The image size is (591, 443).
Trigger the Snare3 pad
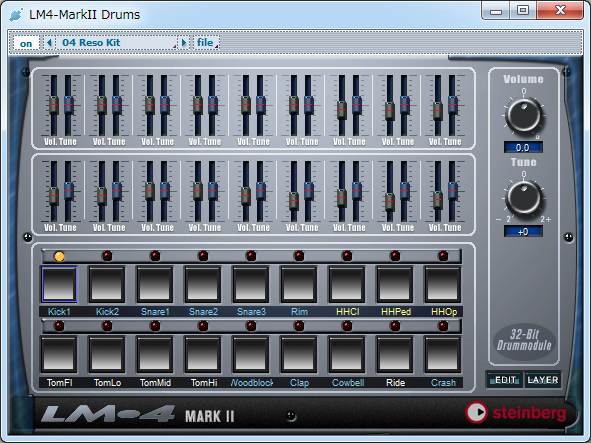(x=251, y=285)
